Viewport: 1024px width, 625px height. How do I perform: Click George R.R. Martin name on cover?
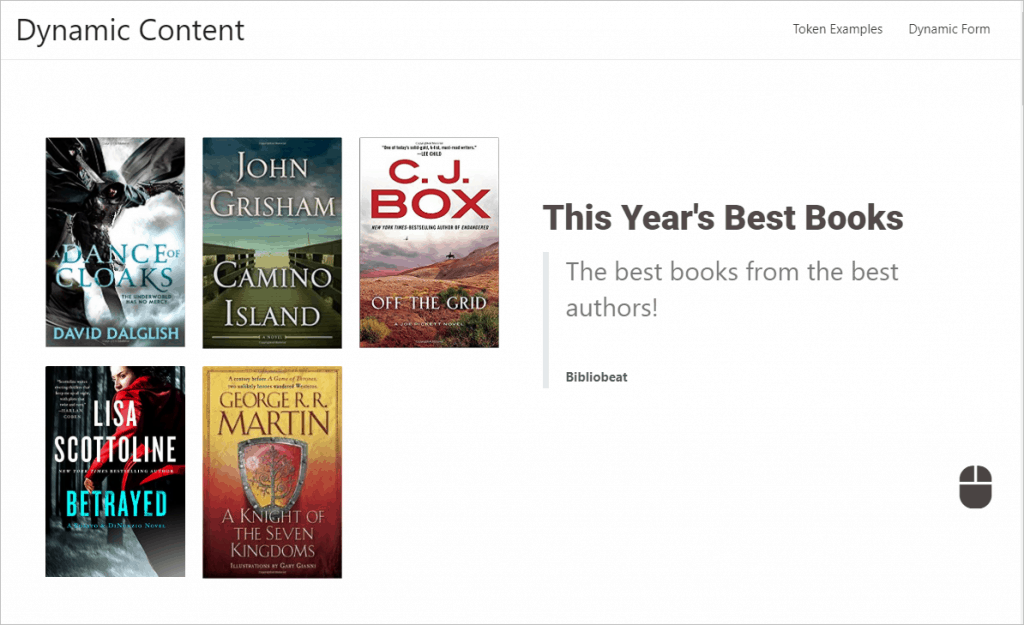pyautogui.click(x=274, y=413)
